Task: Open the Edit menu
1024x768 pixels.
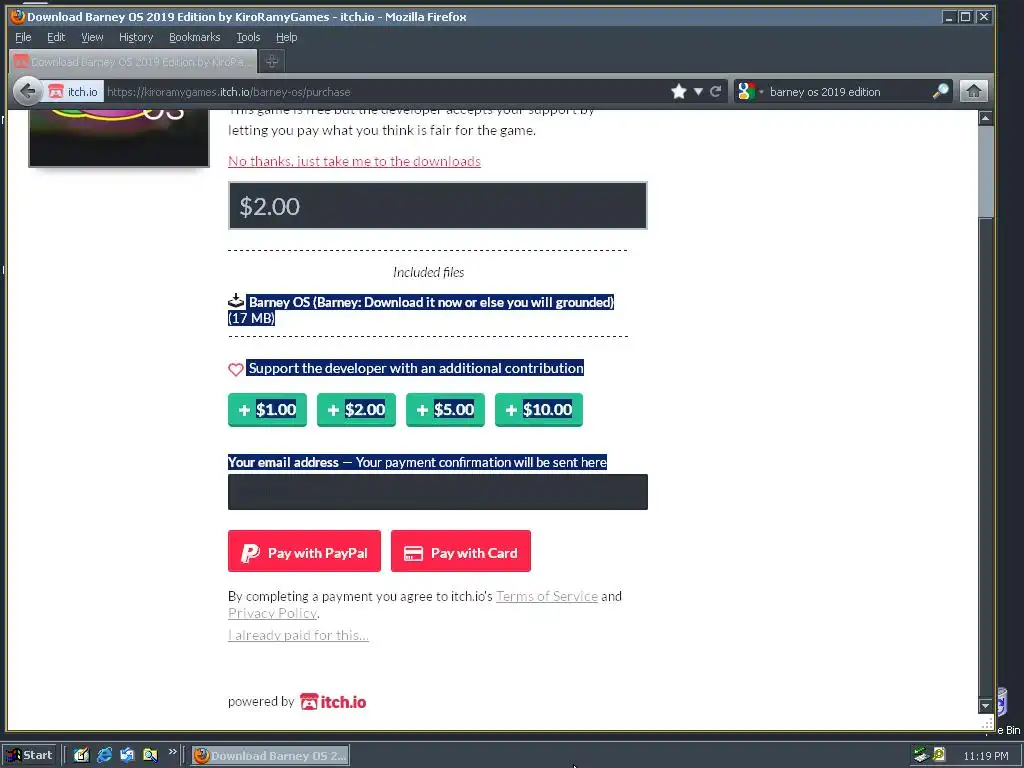Action: click(56, 37)
